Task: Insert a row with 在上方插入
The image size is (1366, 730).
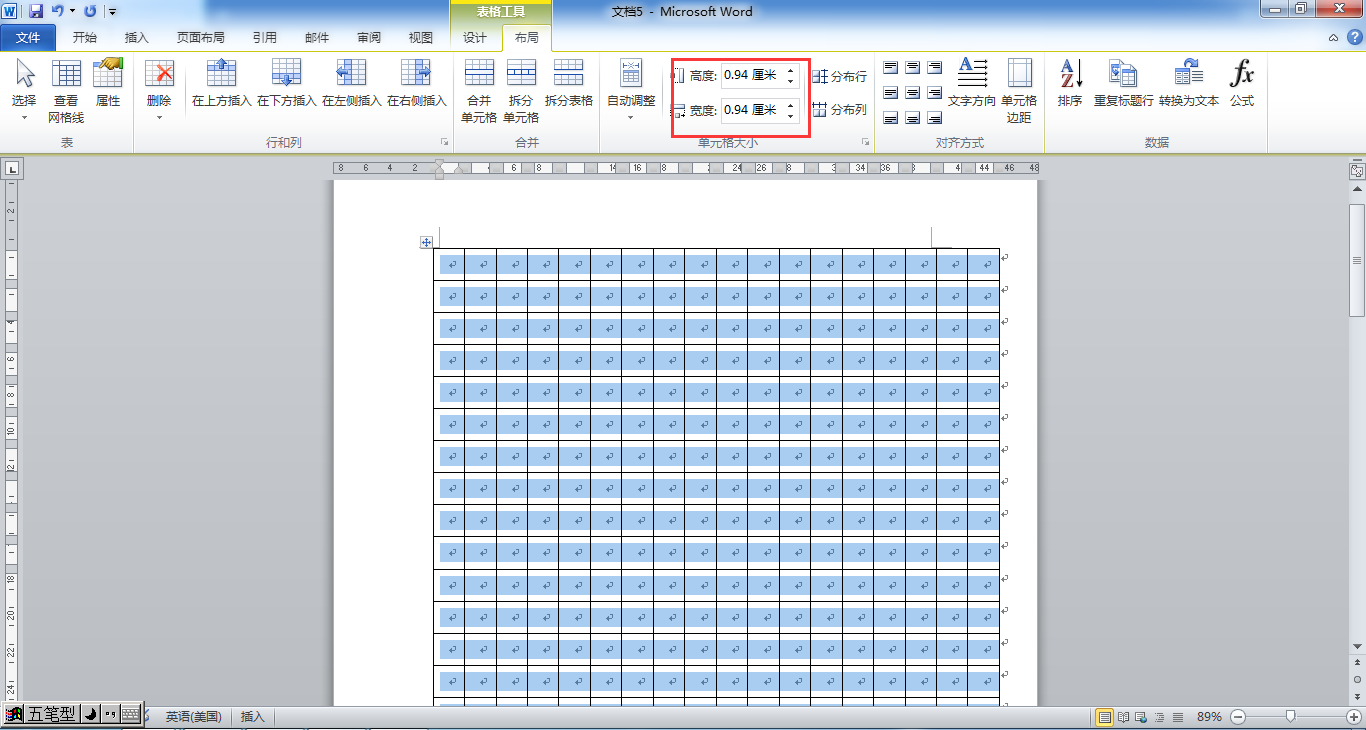Action: pyautogui.click(x=221, y=84)
